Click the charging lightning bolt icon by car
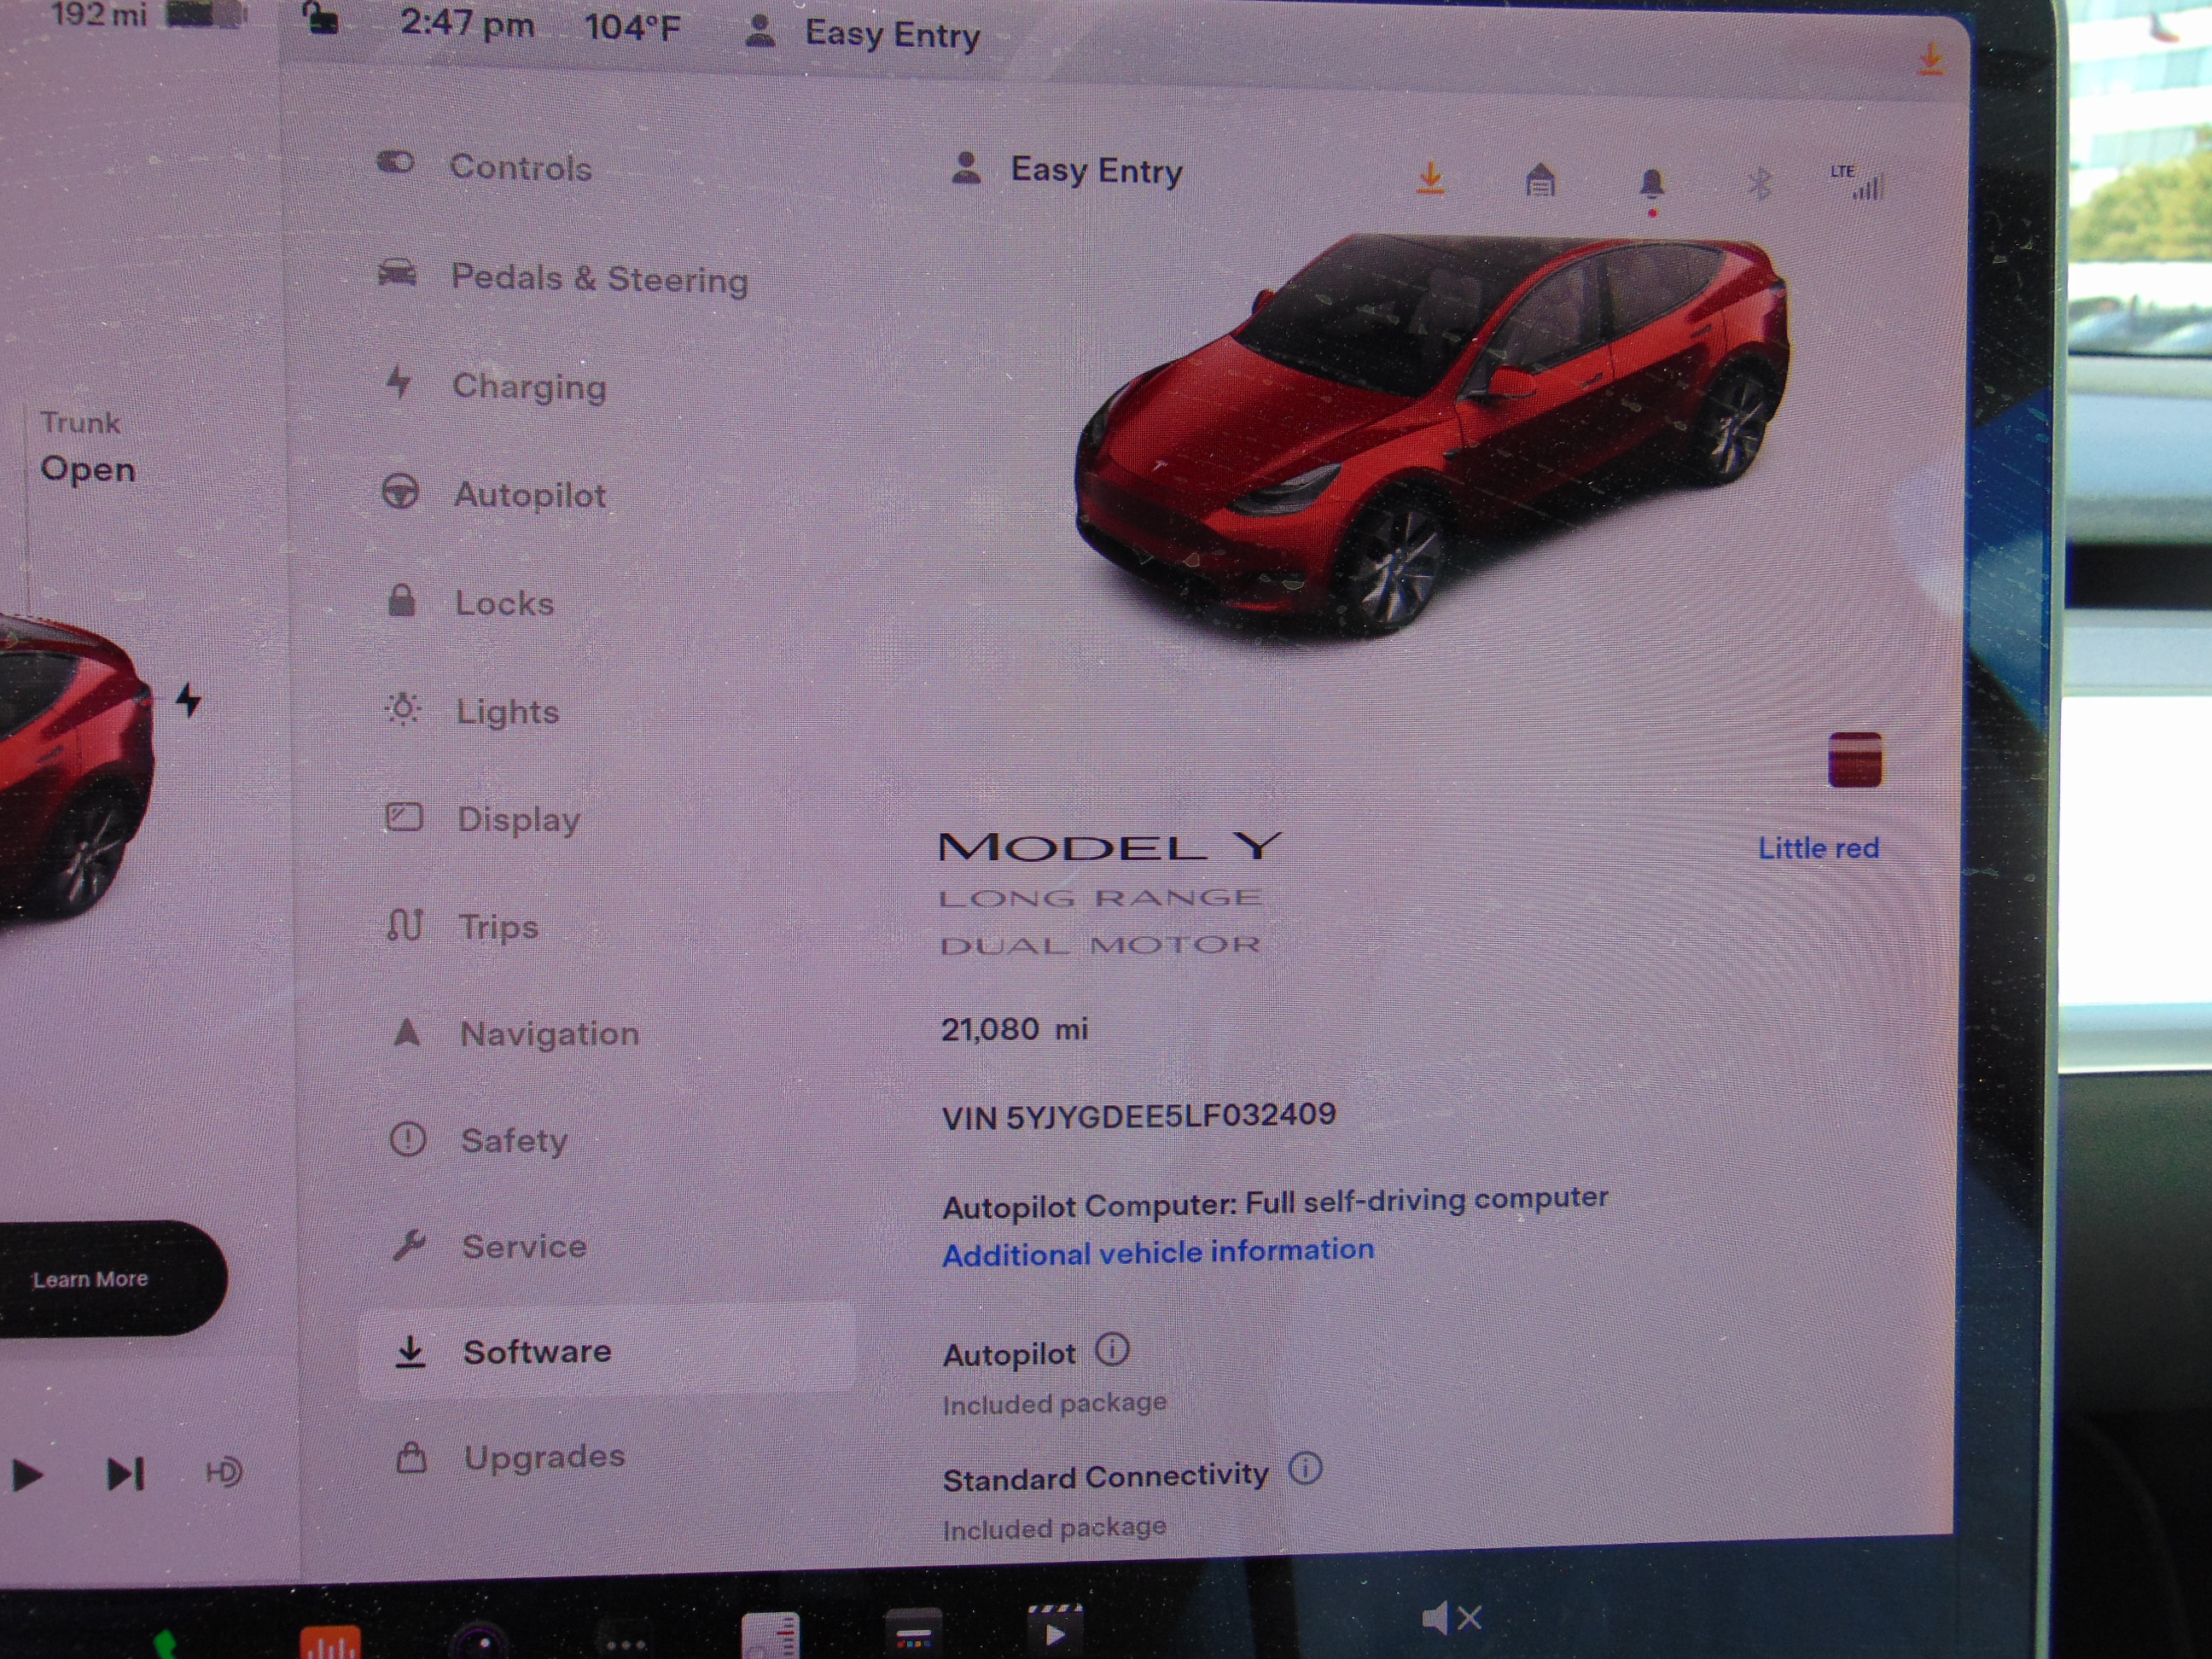The width and height of the screenshot is (2212, 1659). [188, 699]
